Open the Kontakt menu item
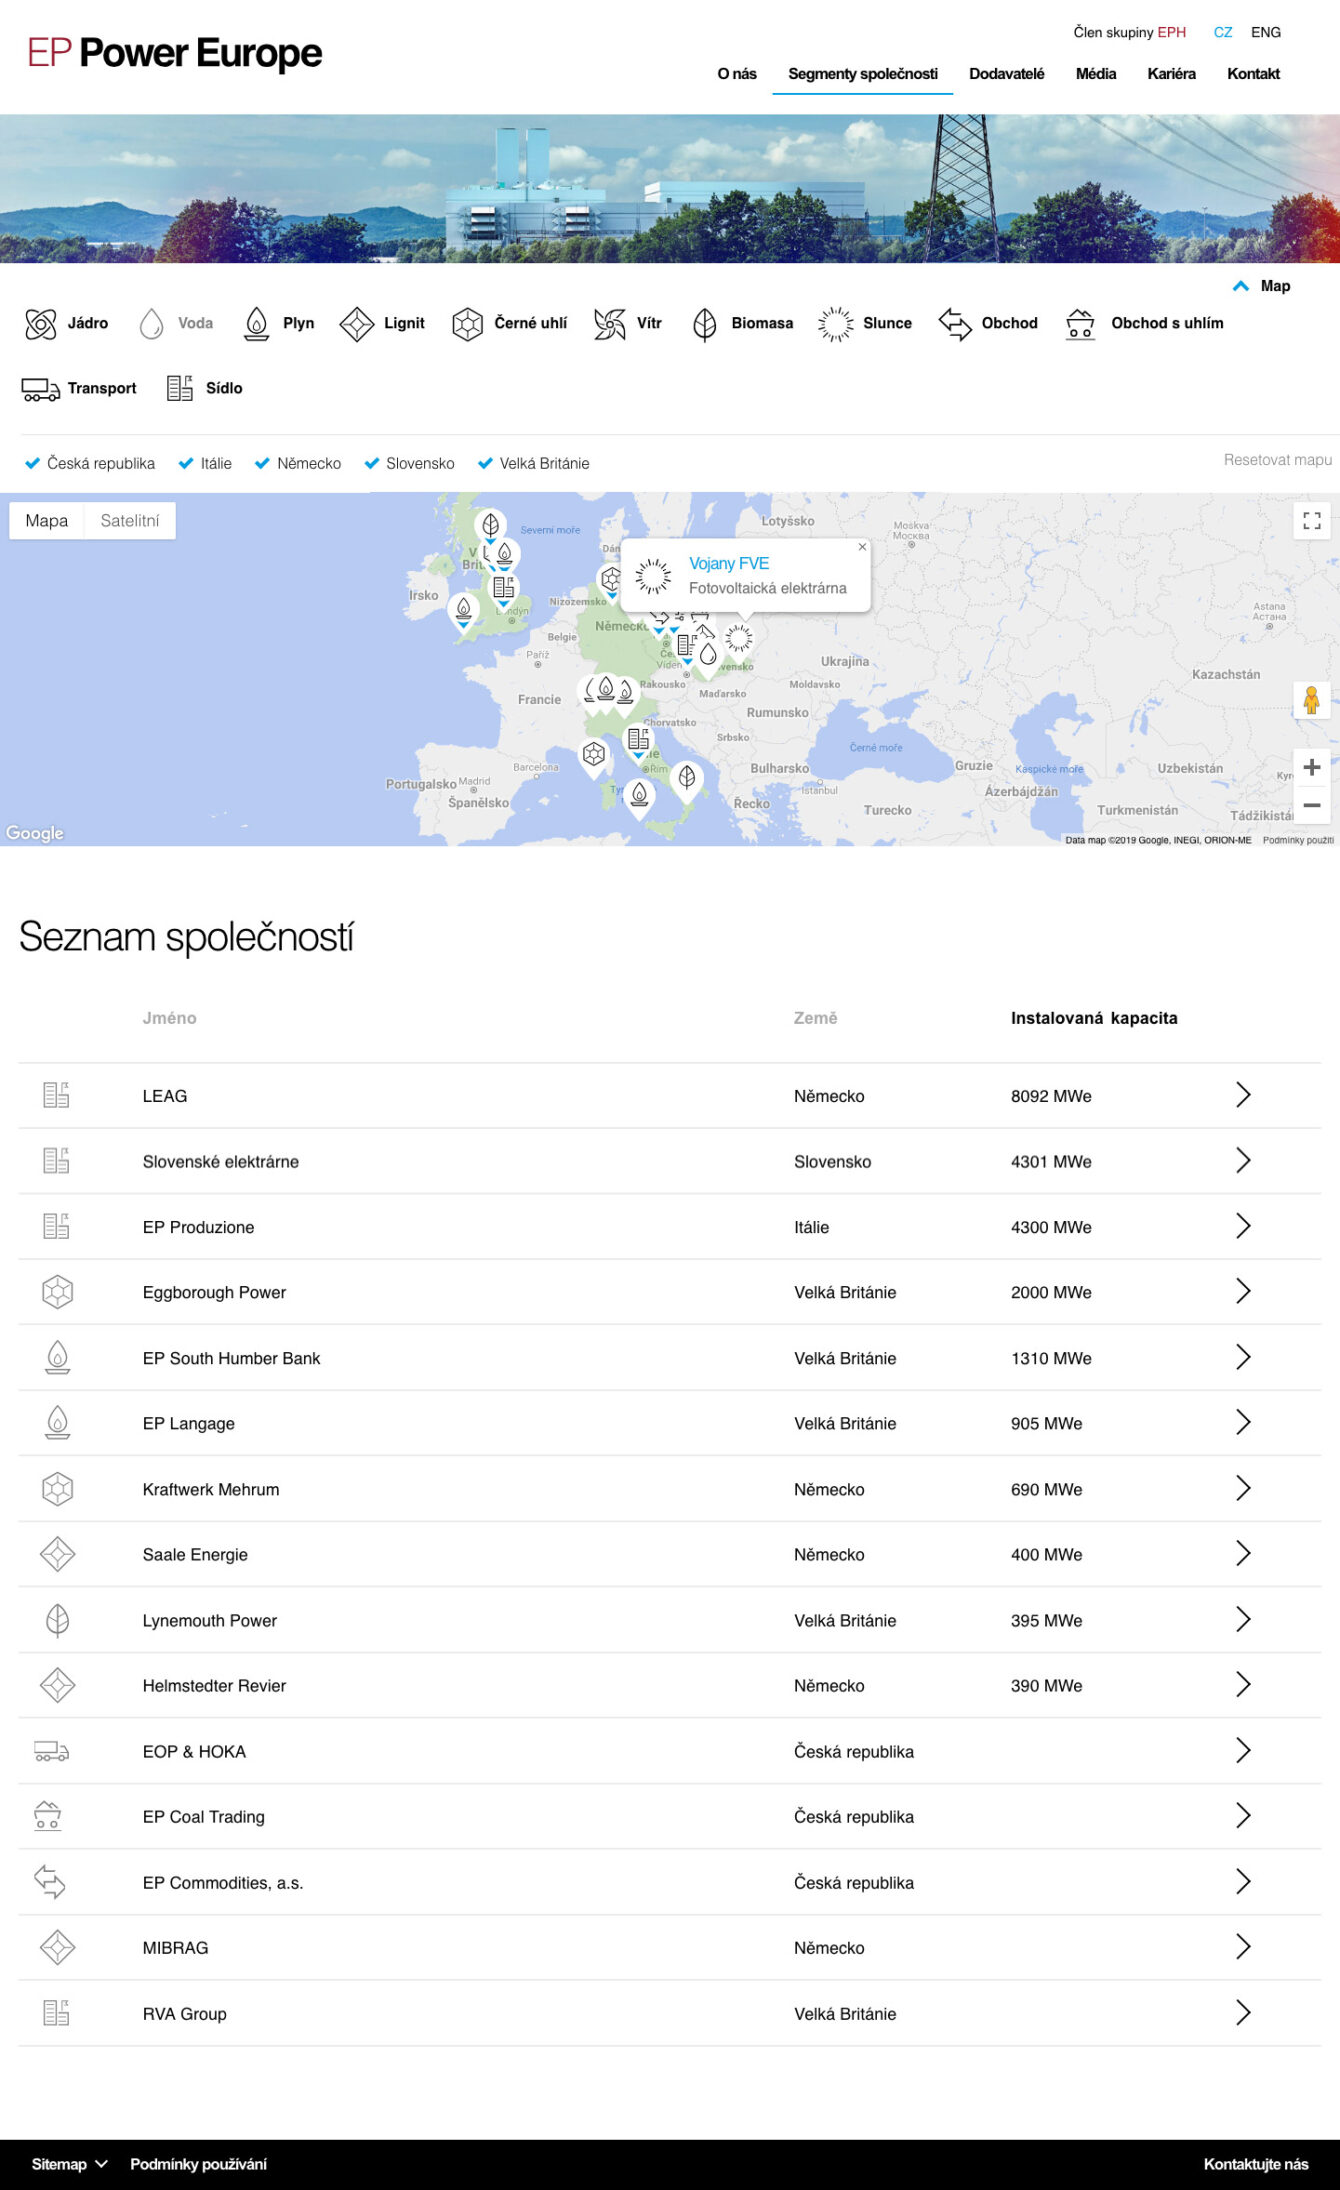This screenshot has height=2190, width=1340. [1253, 74]
